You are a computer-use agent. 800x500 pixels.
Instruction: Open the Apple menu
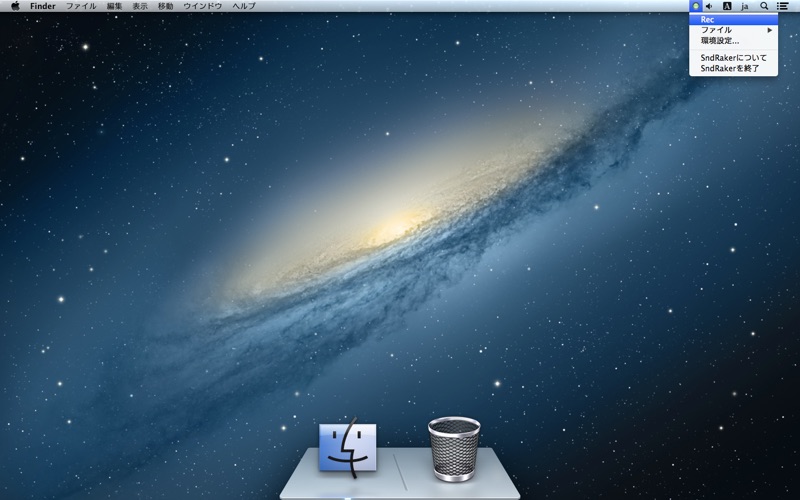pos(15,6)
